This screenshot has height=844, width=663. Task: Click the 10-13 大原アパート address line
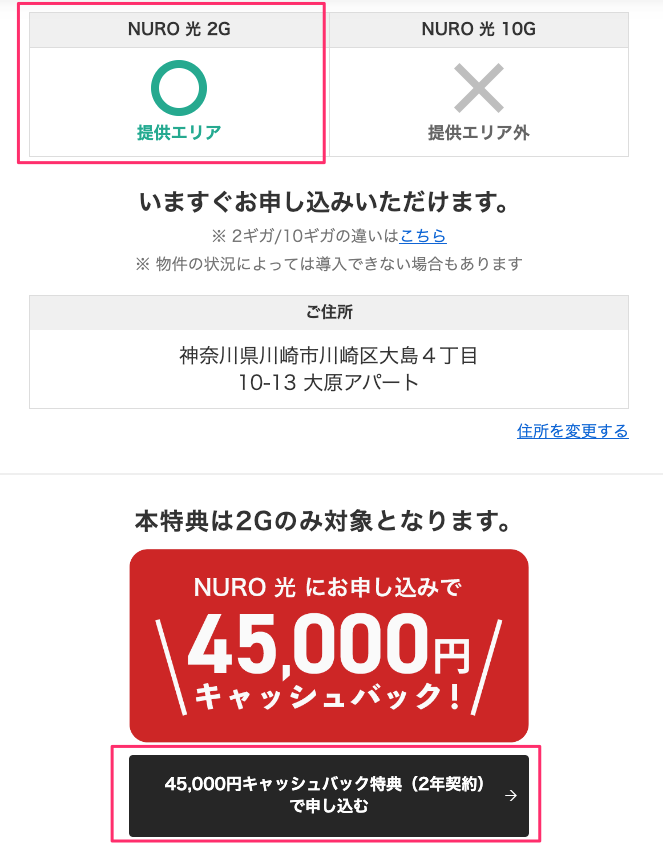tap(328, 383)
